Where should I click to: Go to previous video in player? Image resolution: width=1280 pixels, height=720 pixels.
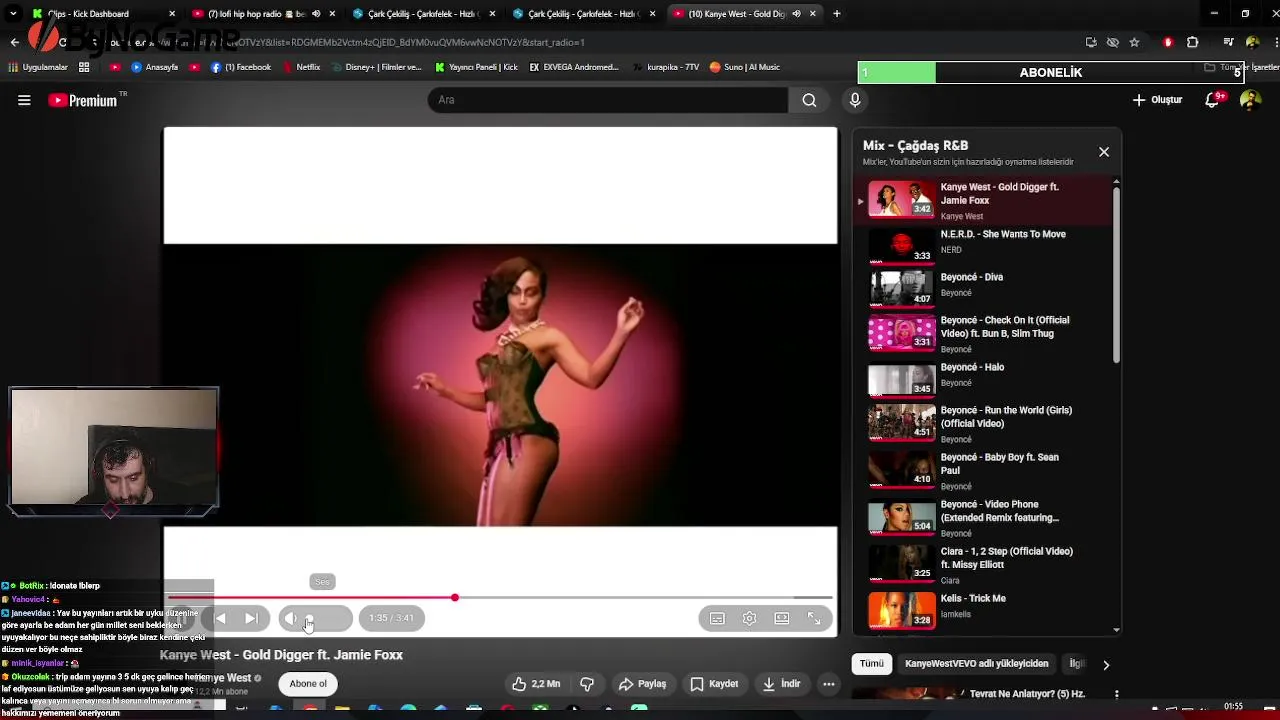[x=220, y=618]
